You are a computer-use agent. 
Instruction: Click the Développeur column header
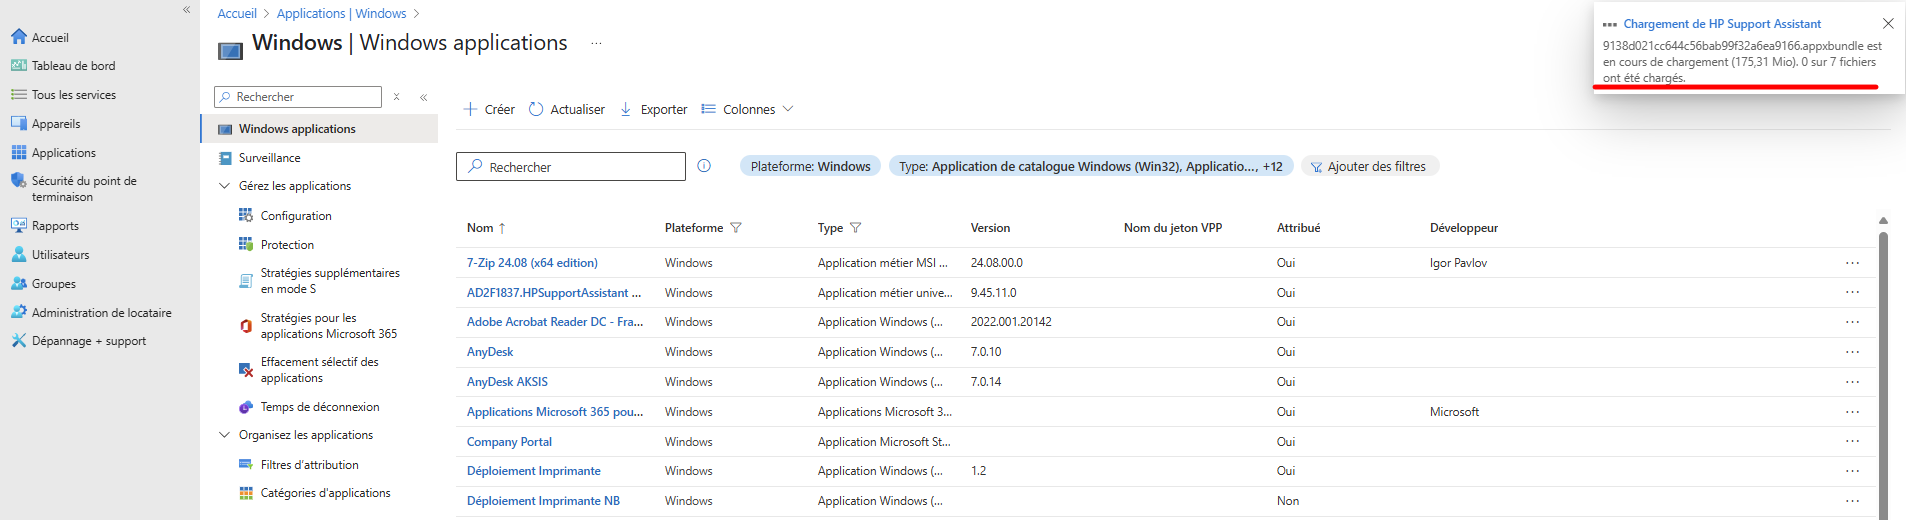1464,228
